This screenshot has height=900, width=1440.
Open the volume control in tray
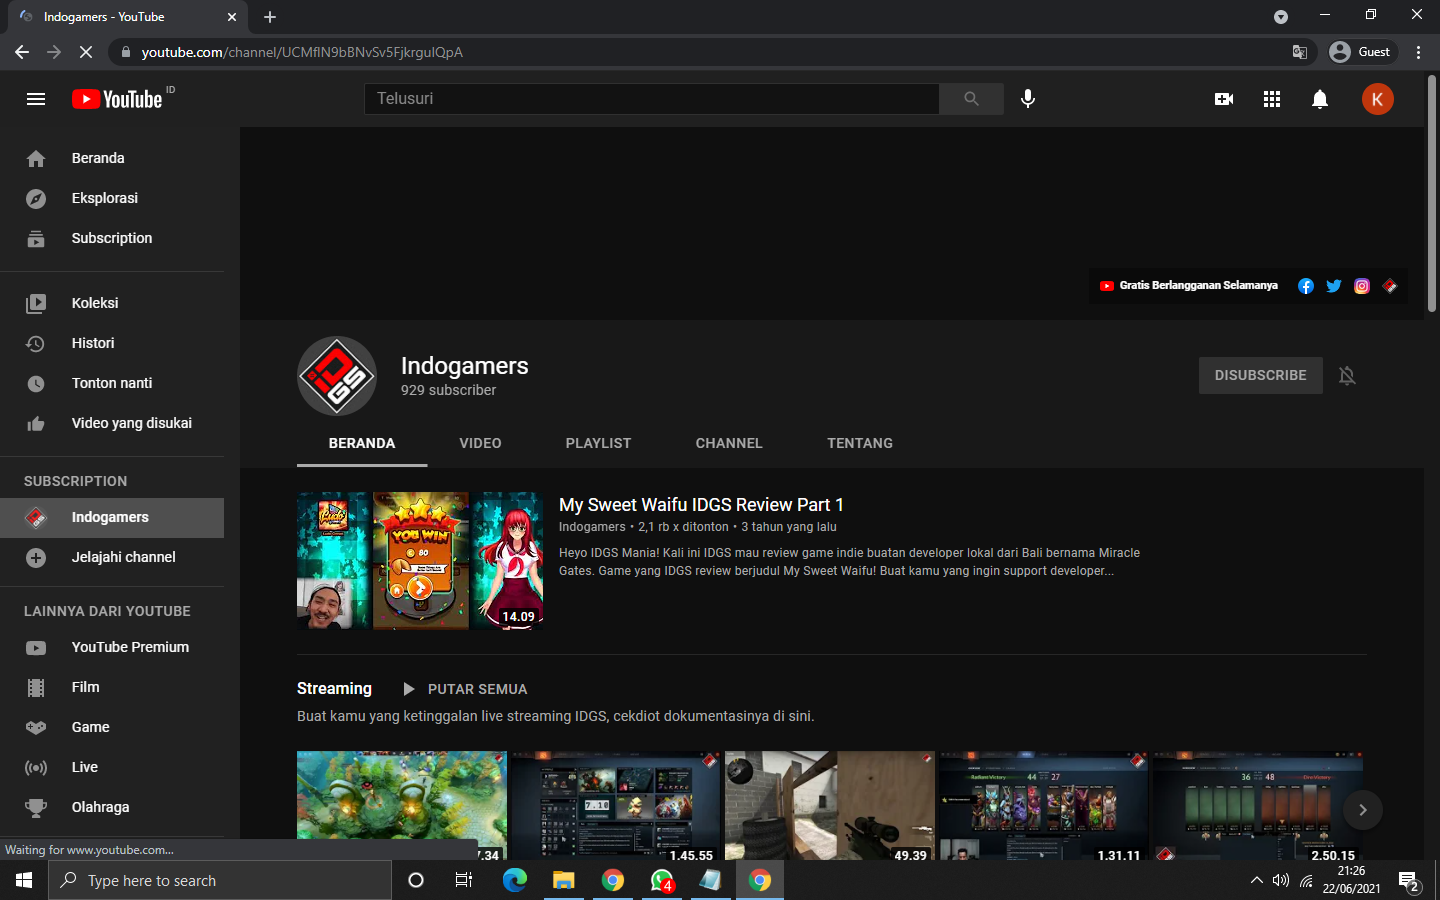click(x=1281, y=881)
